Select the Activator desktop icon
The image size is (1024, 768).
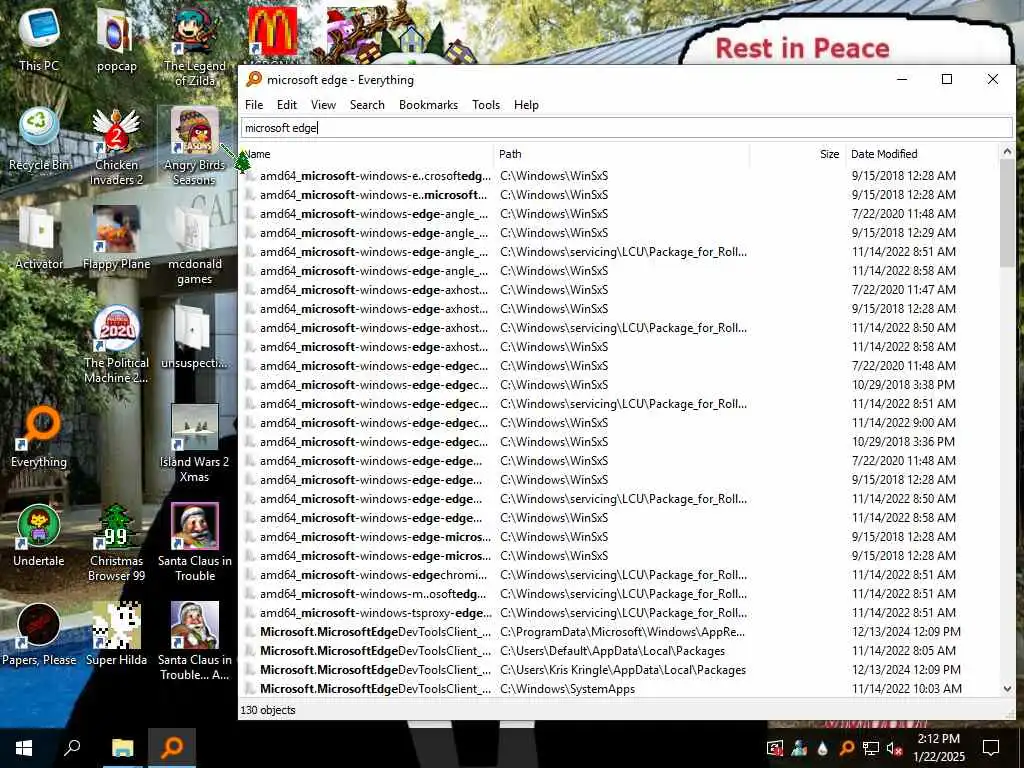(x=39, y=238)
